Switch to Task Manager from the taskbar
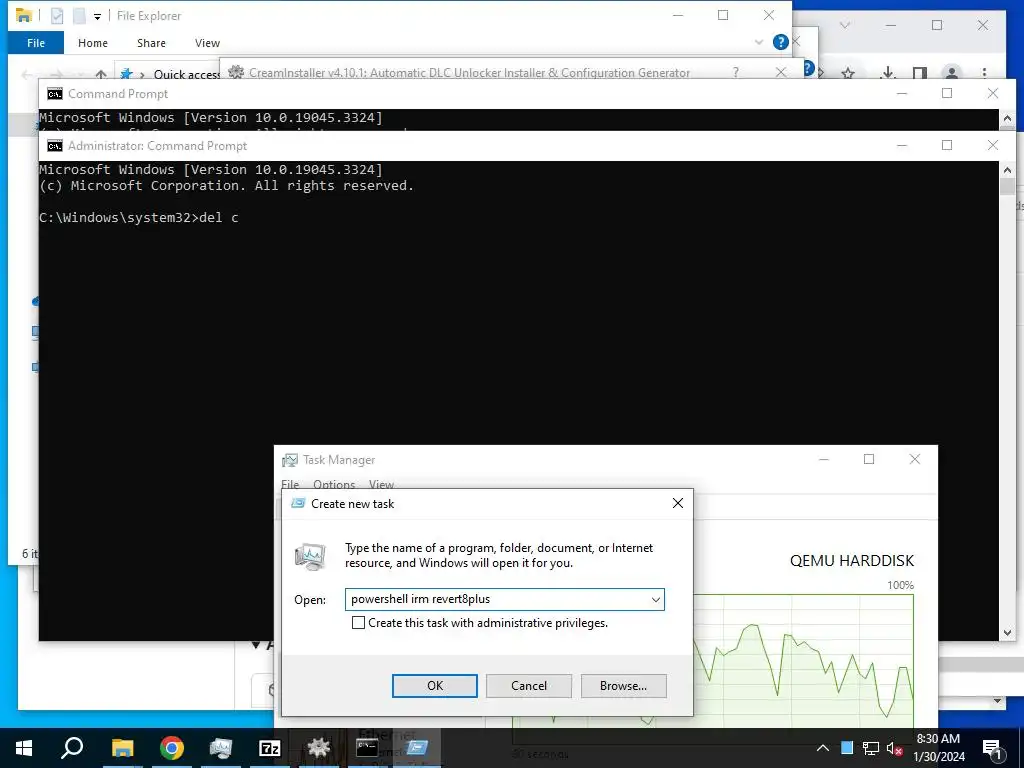Viewport: 1024px width, 768px height. (221, 748)
